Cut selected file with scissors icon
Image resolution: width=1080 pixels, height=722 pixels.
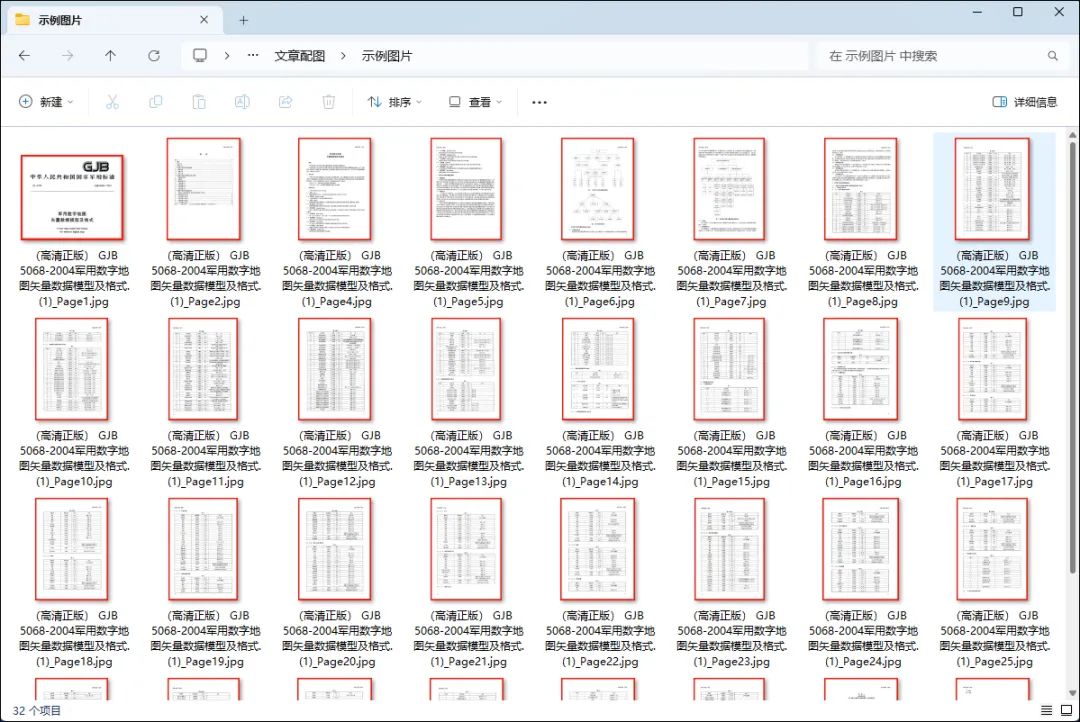pos(112,102)
